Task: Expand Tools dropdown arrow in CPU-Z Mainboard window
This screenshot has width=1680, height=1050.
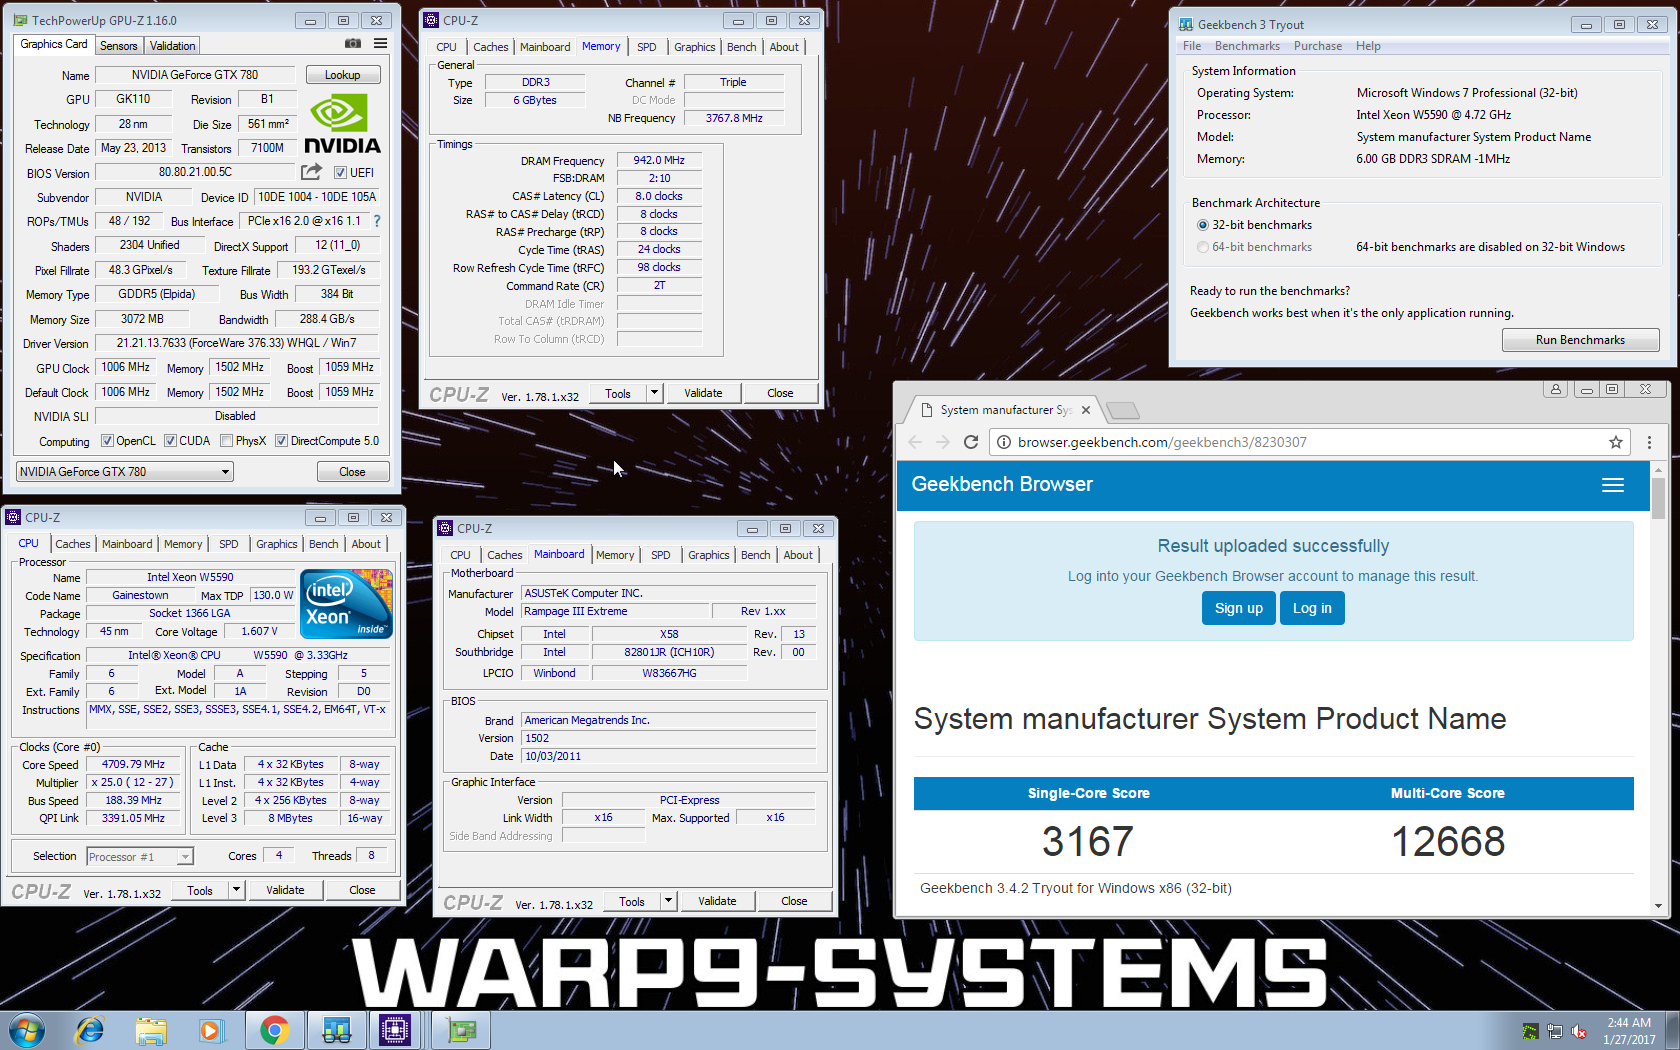Action: click(668, 901)
